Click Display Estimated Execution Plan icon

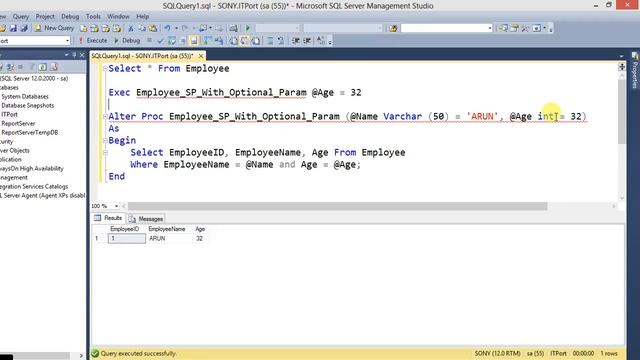[172, 40]
